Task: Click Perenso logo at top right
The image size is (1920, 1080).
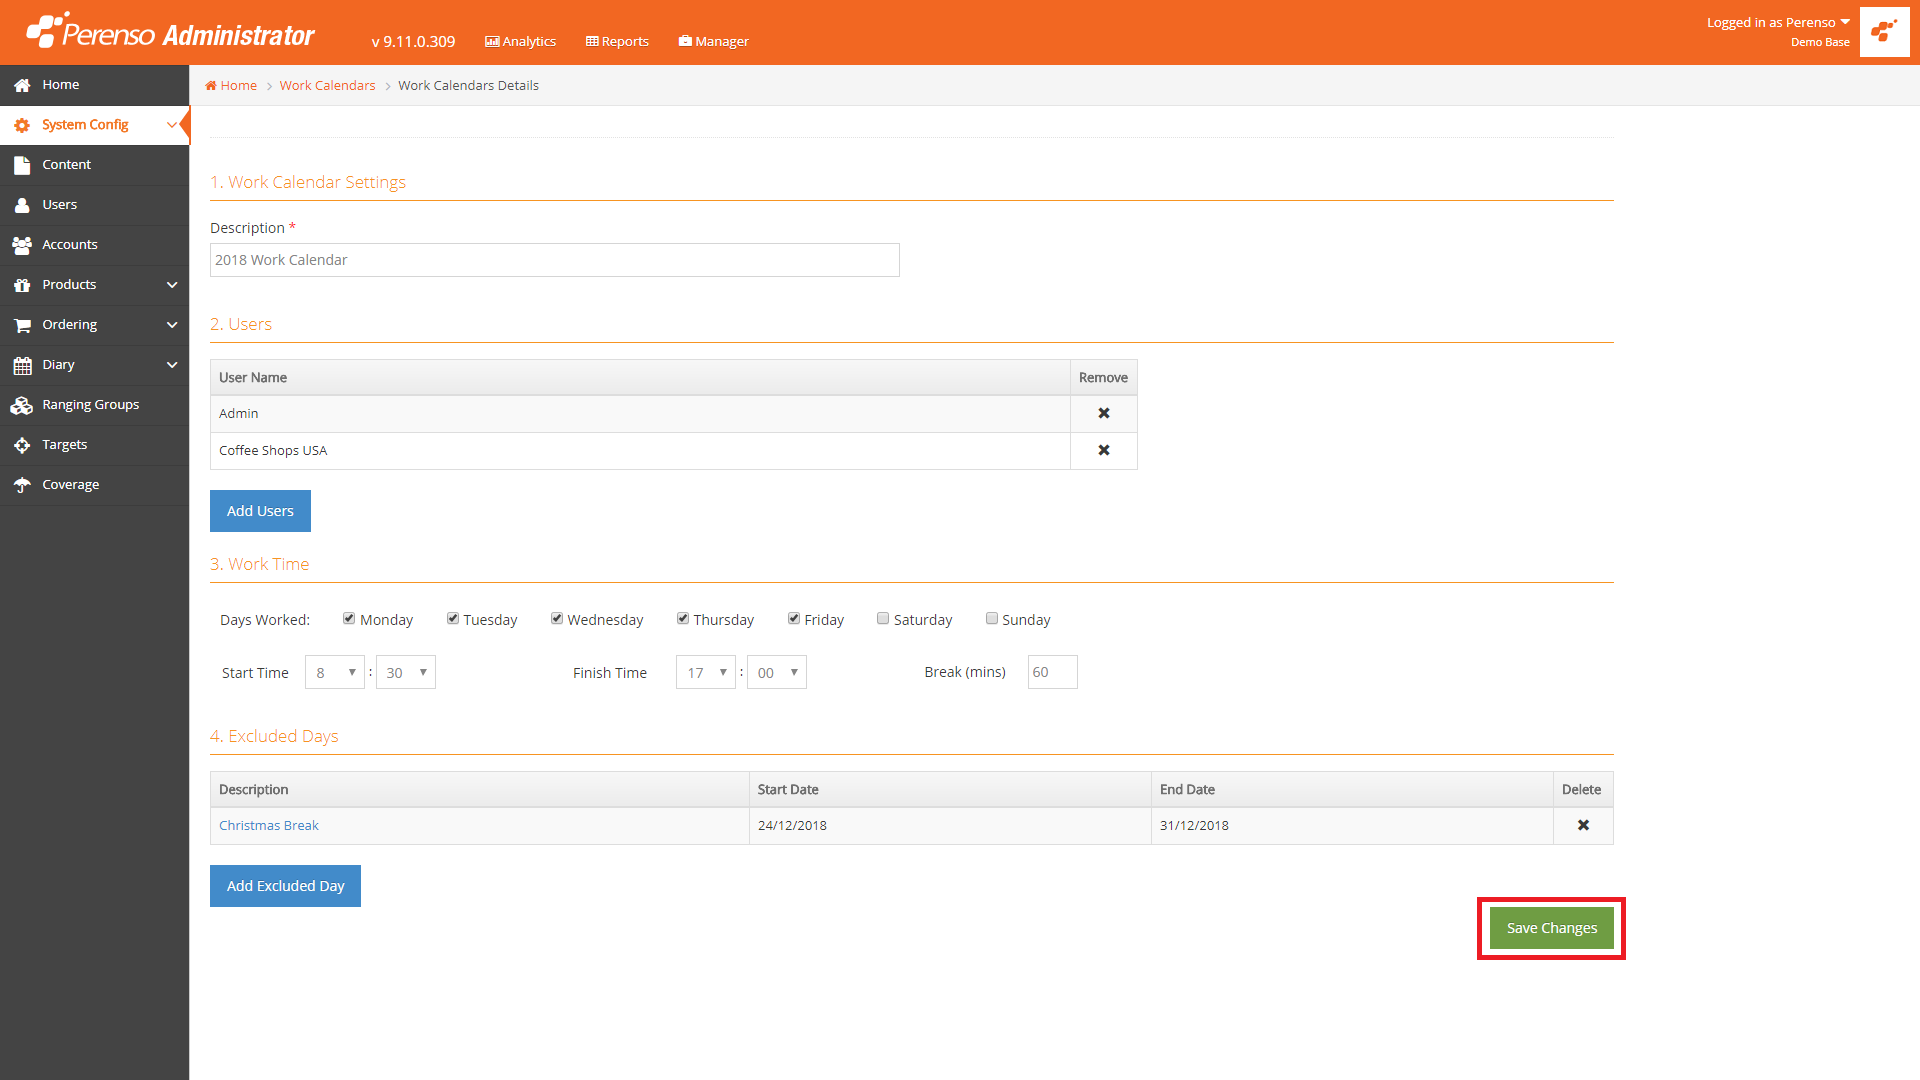Action: [x=1884, y=32]
